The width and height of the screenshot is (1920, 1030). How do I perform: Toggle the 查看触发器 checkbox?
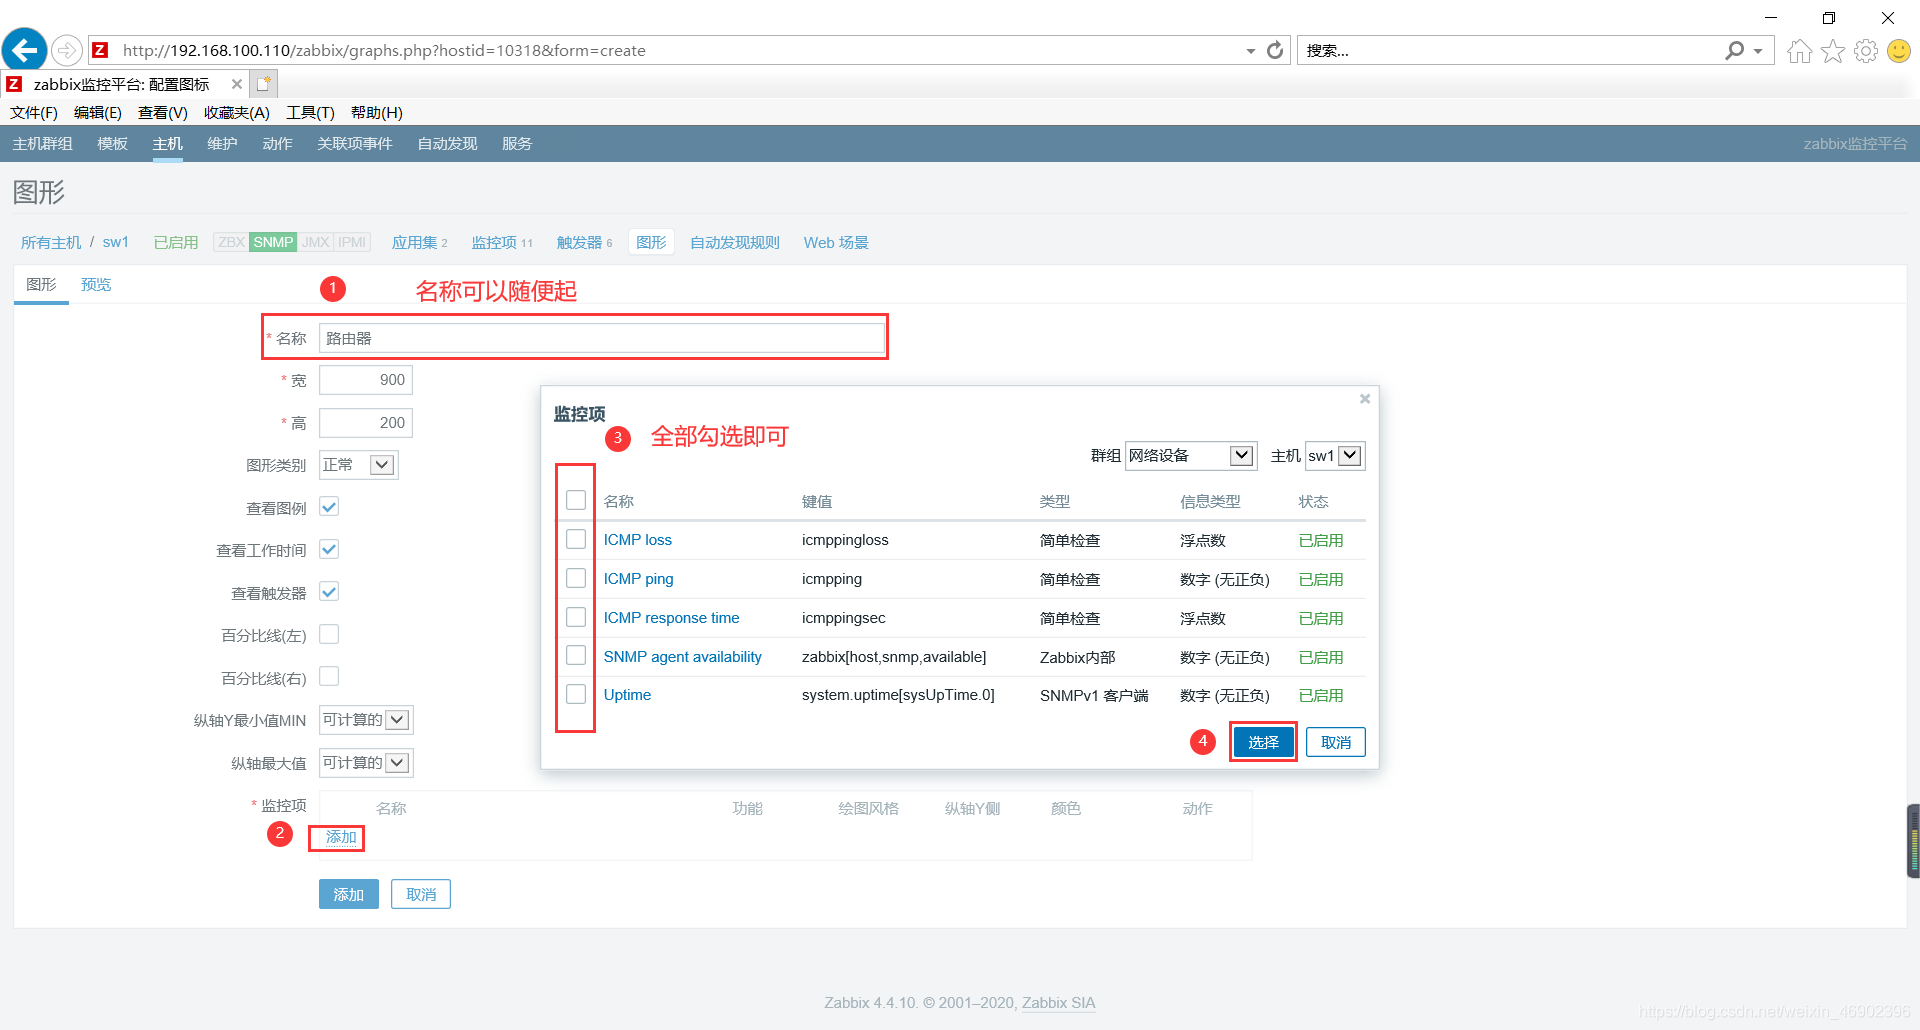tap(329, 592)
